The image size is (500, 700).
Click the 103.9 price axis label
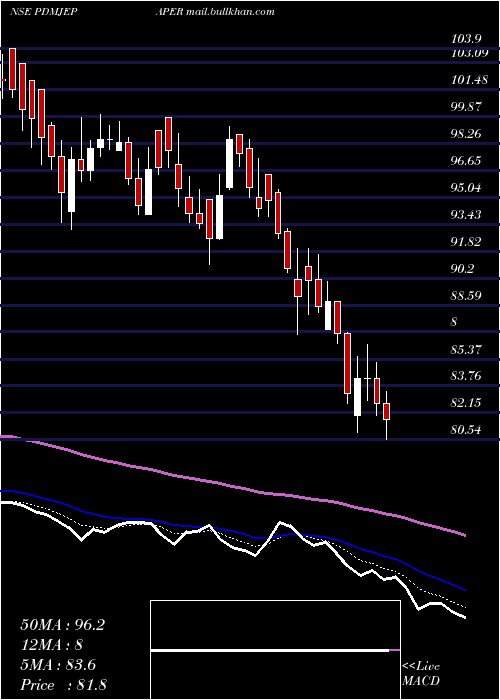pyautogui.click(x=467, y=39)
